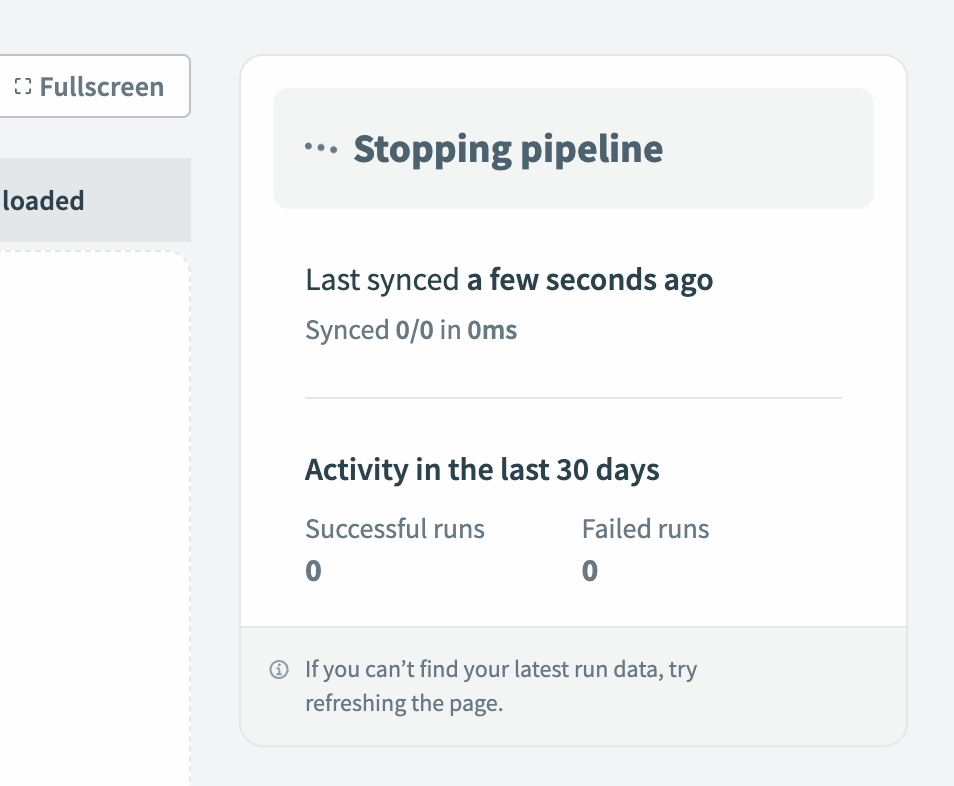The image size is (954, 786).
Task: Click the 'refreshing the page' footer line
Action: click(403, 703)
